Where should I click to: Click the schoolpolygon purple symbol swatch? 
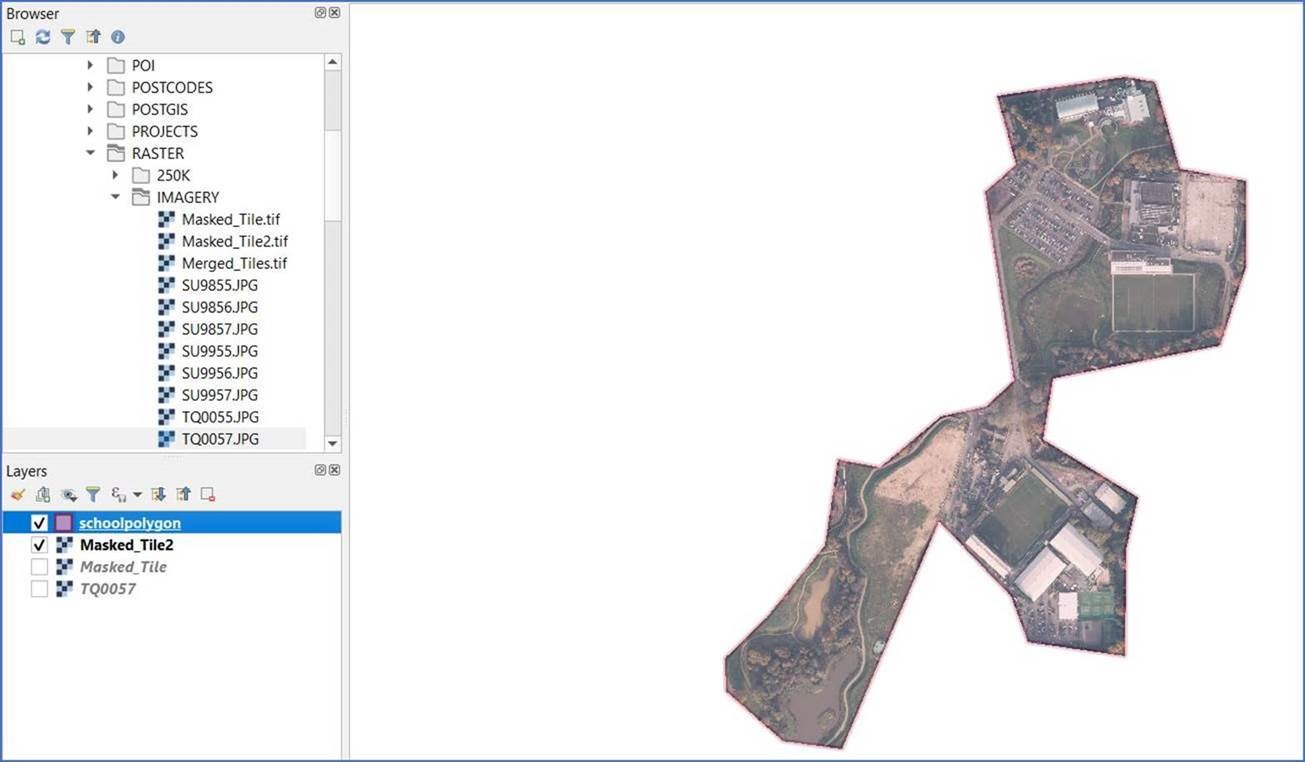[x=63, y=523]
